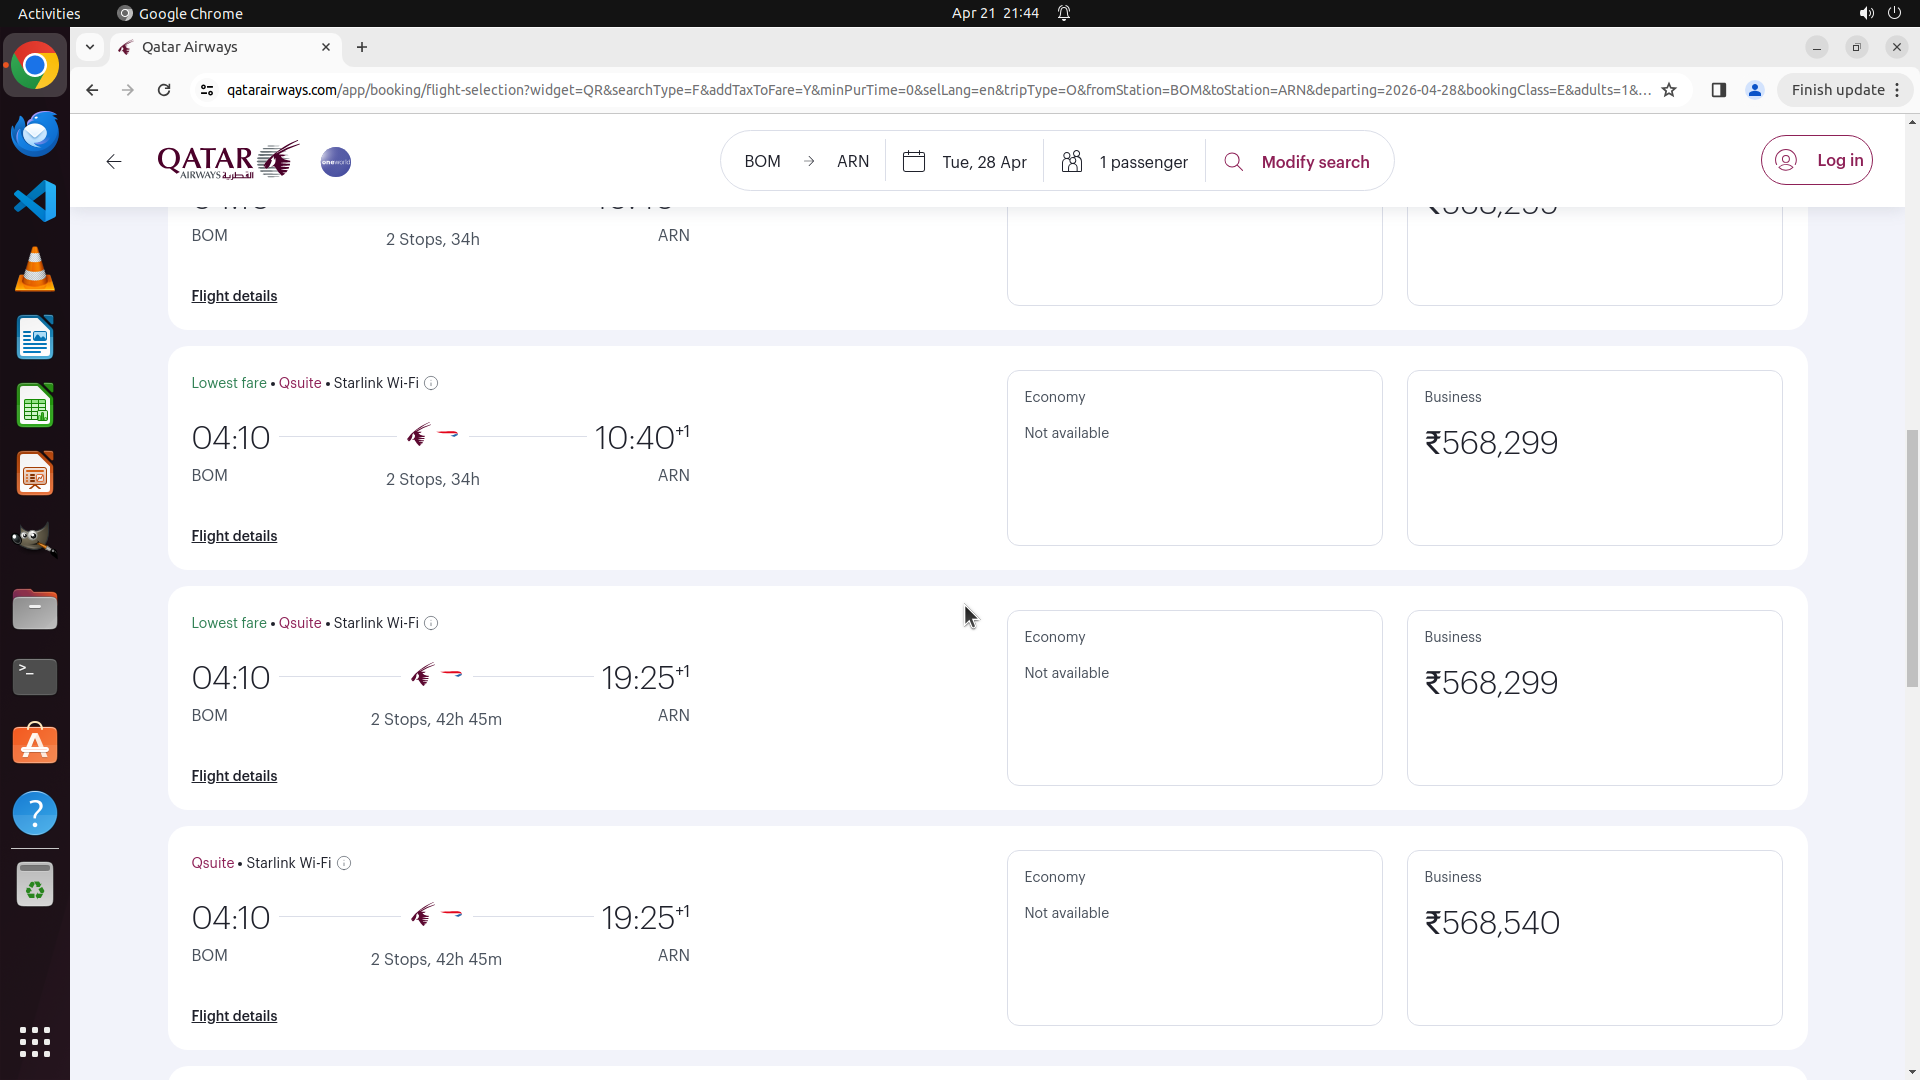Click the back arrow beside Qatar Airways logo
Screen dimensions: 1920x1080
114,162
